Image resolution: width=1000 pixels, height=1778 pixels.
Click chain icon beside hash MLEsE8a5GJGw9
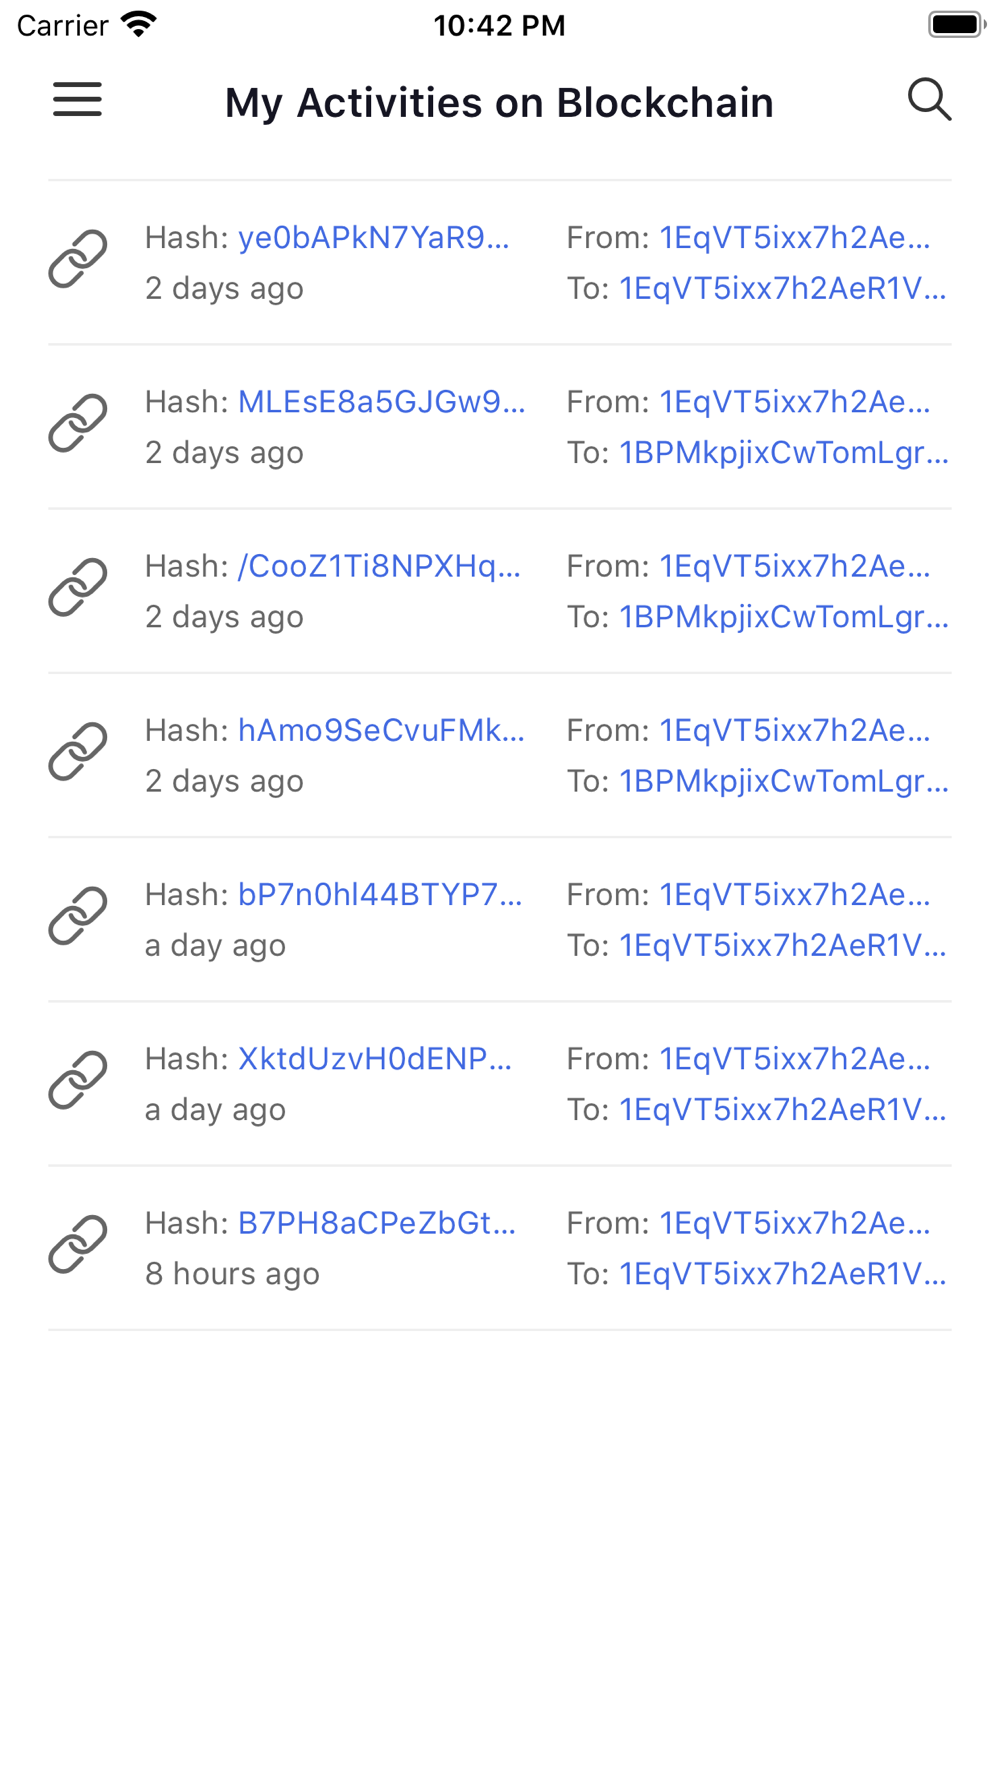(x=78, y=423)
